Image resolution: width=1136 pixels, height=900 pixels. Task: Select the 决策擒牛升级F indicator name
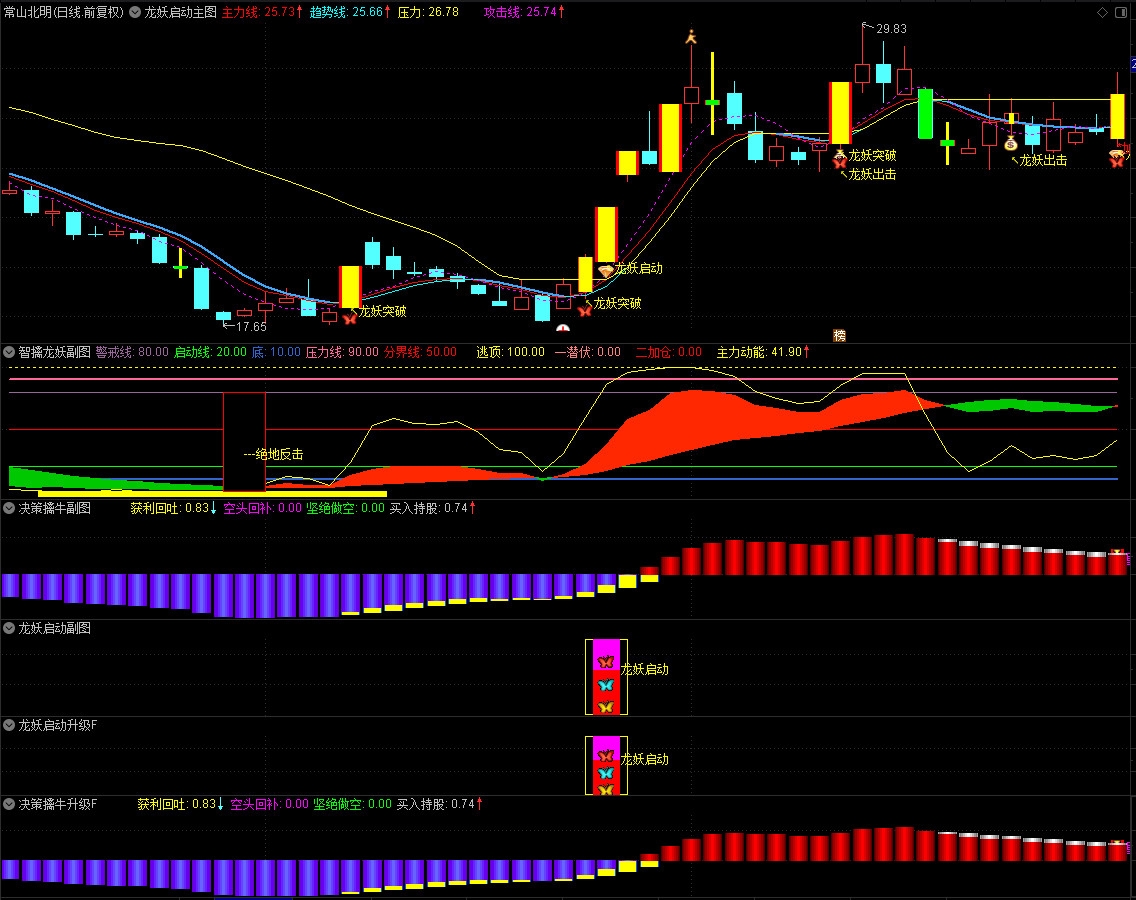(x=57, y=804)
